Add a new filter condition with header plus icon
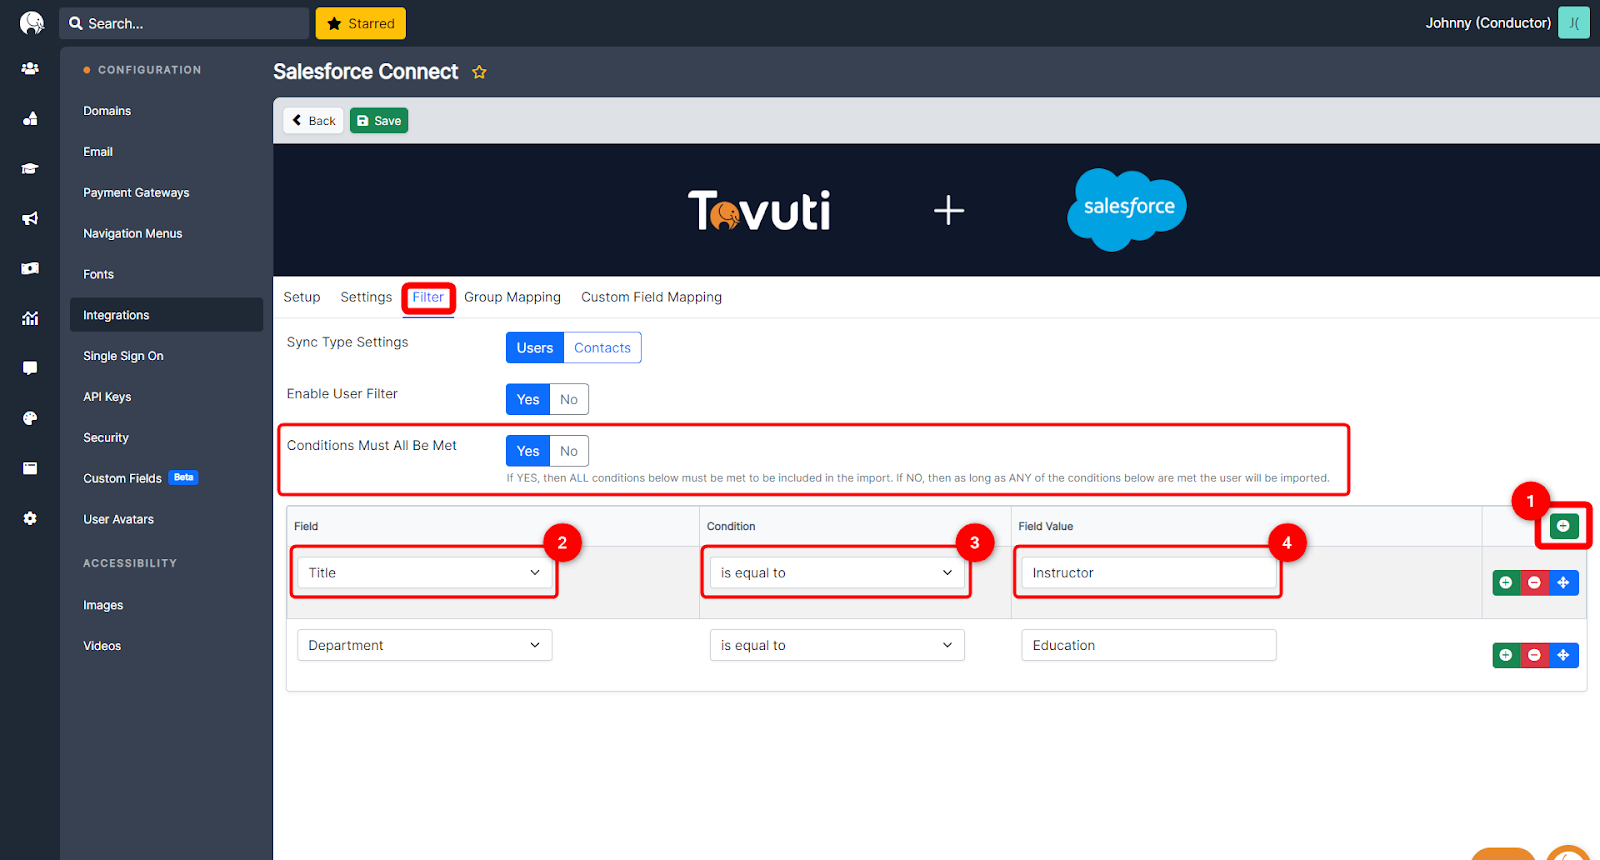Screen dimensions: 1600x860 [x=1563, y=526]
